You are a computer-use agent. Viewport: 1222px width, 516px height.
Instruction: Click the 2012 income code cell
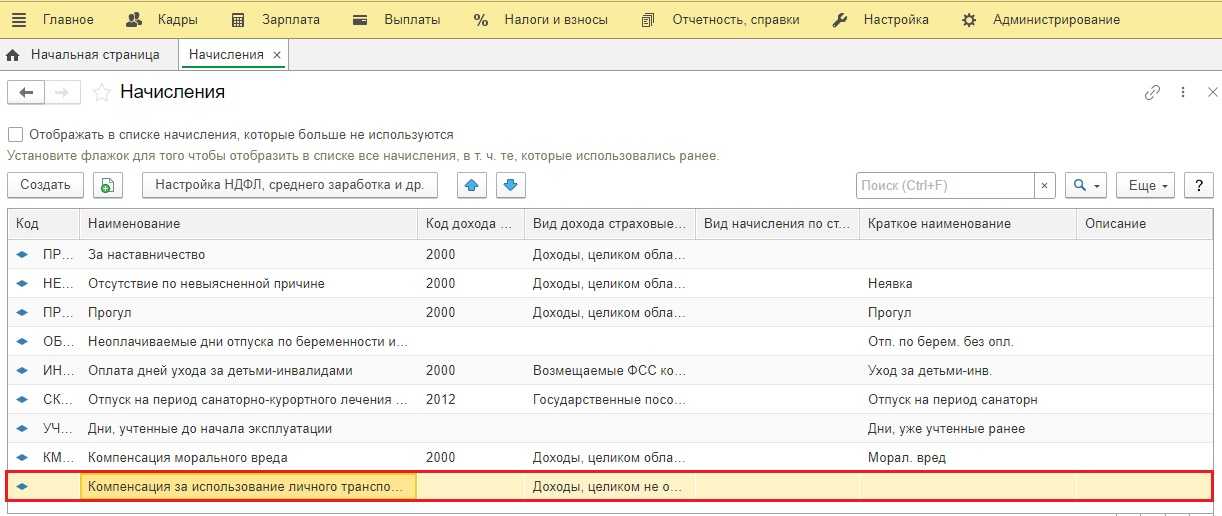470,399
